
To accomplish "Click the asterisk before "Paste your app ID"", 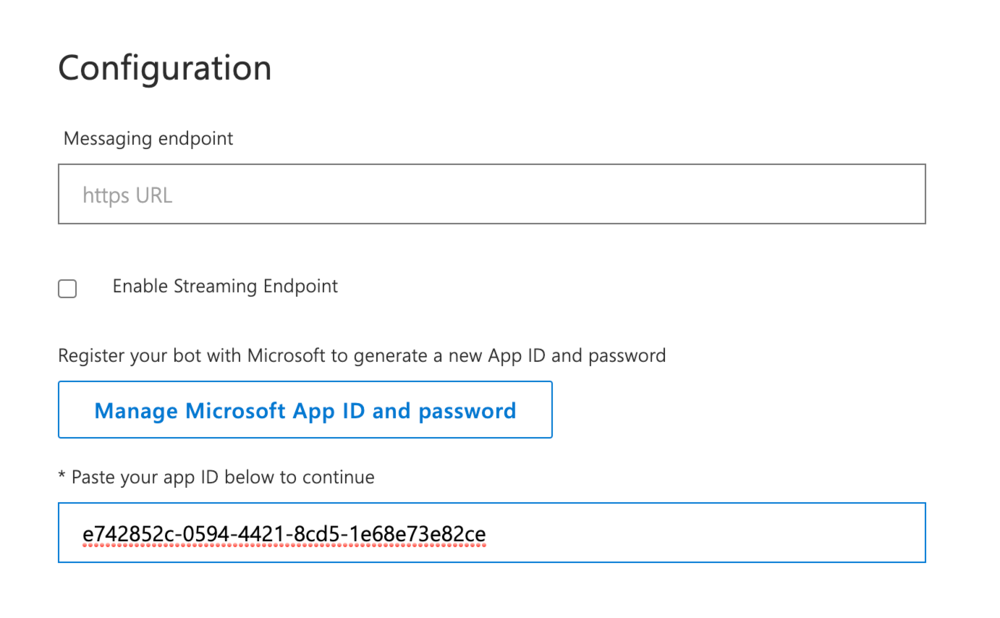I will pyautogui.click(x=62, y=477).
